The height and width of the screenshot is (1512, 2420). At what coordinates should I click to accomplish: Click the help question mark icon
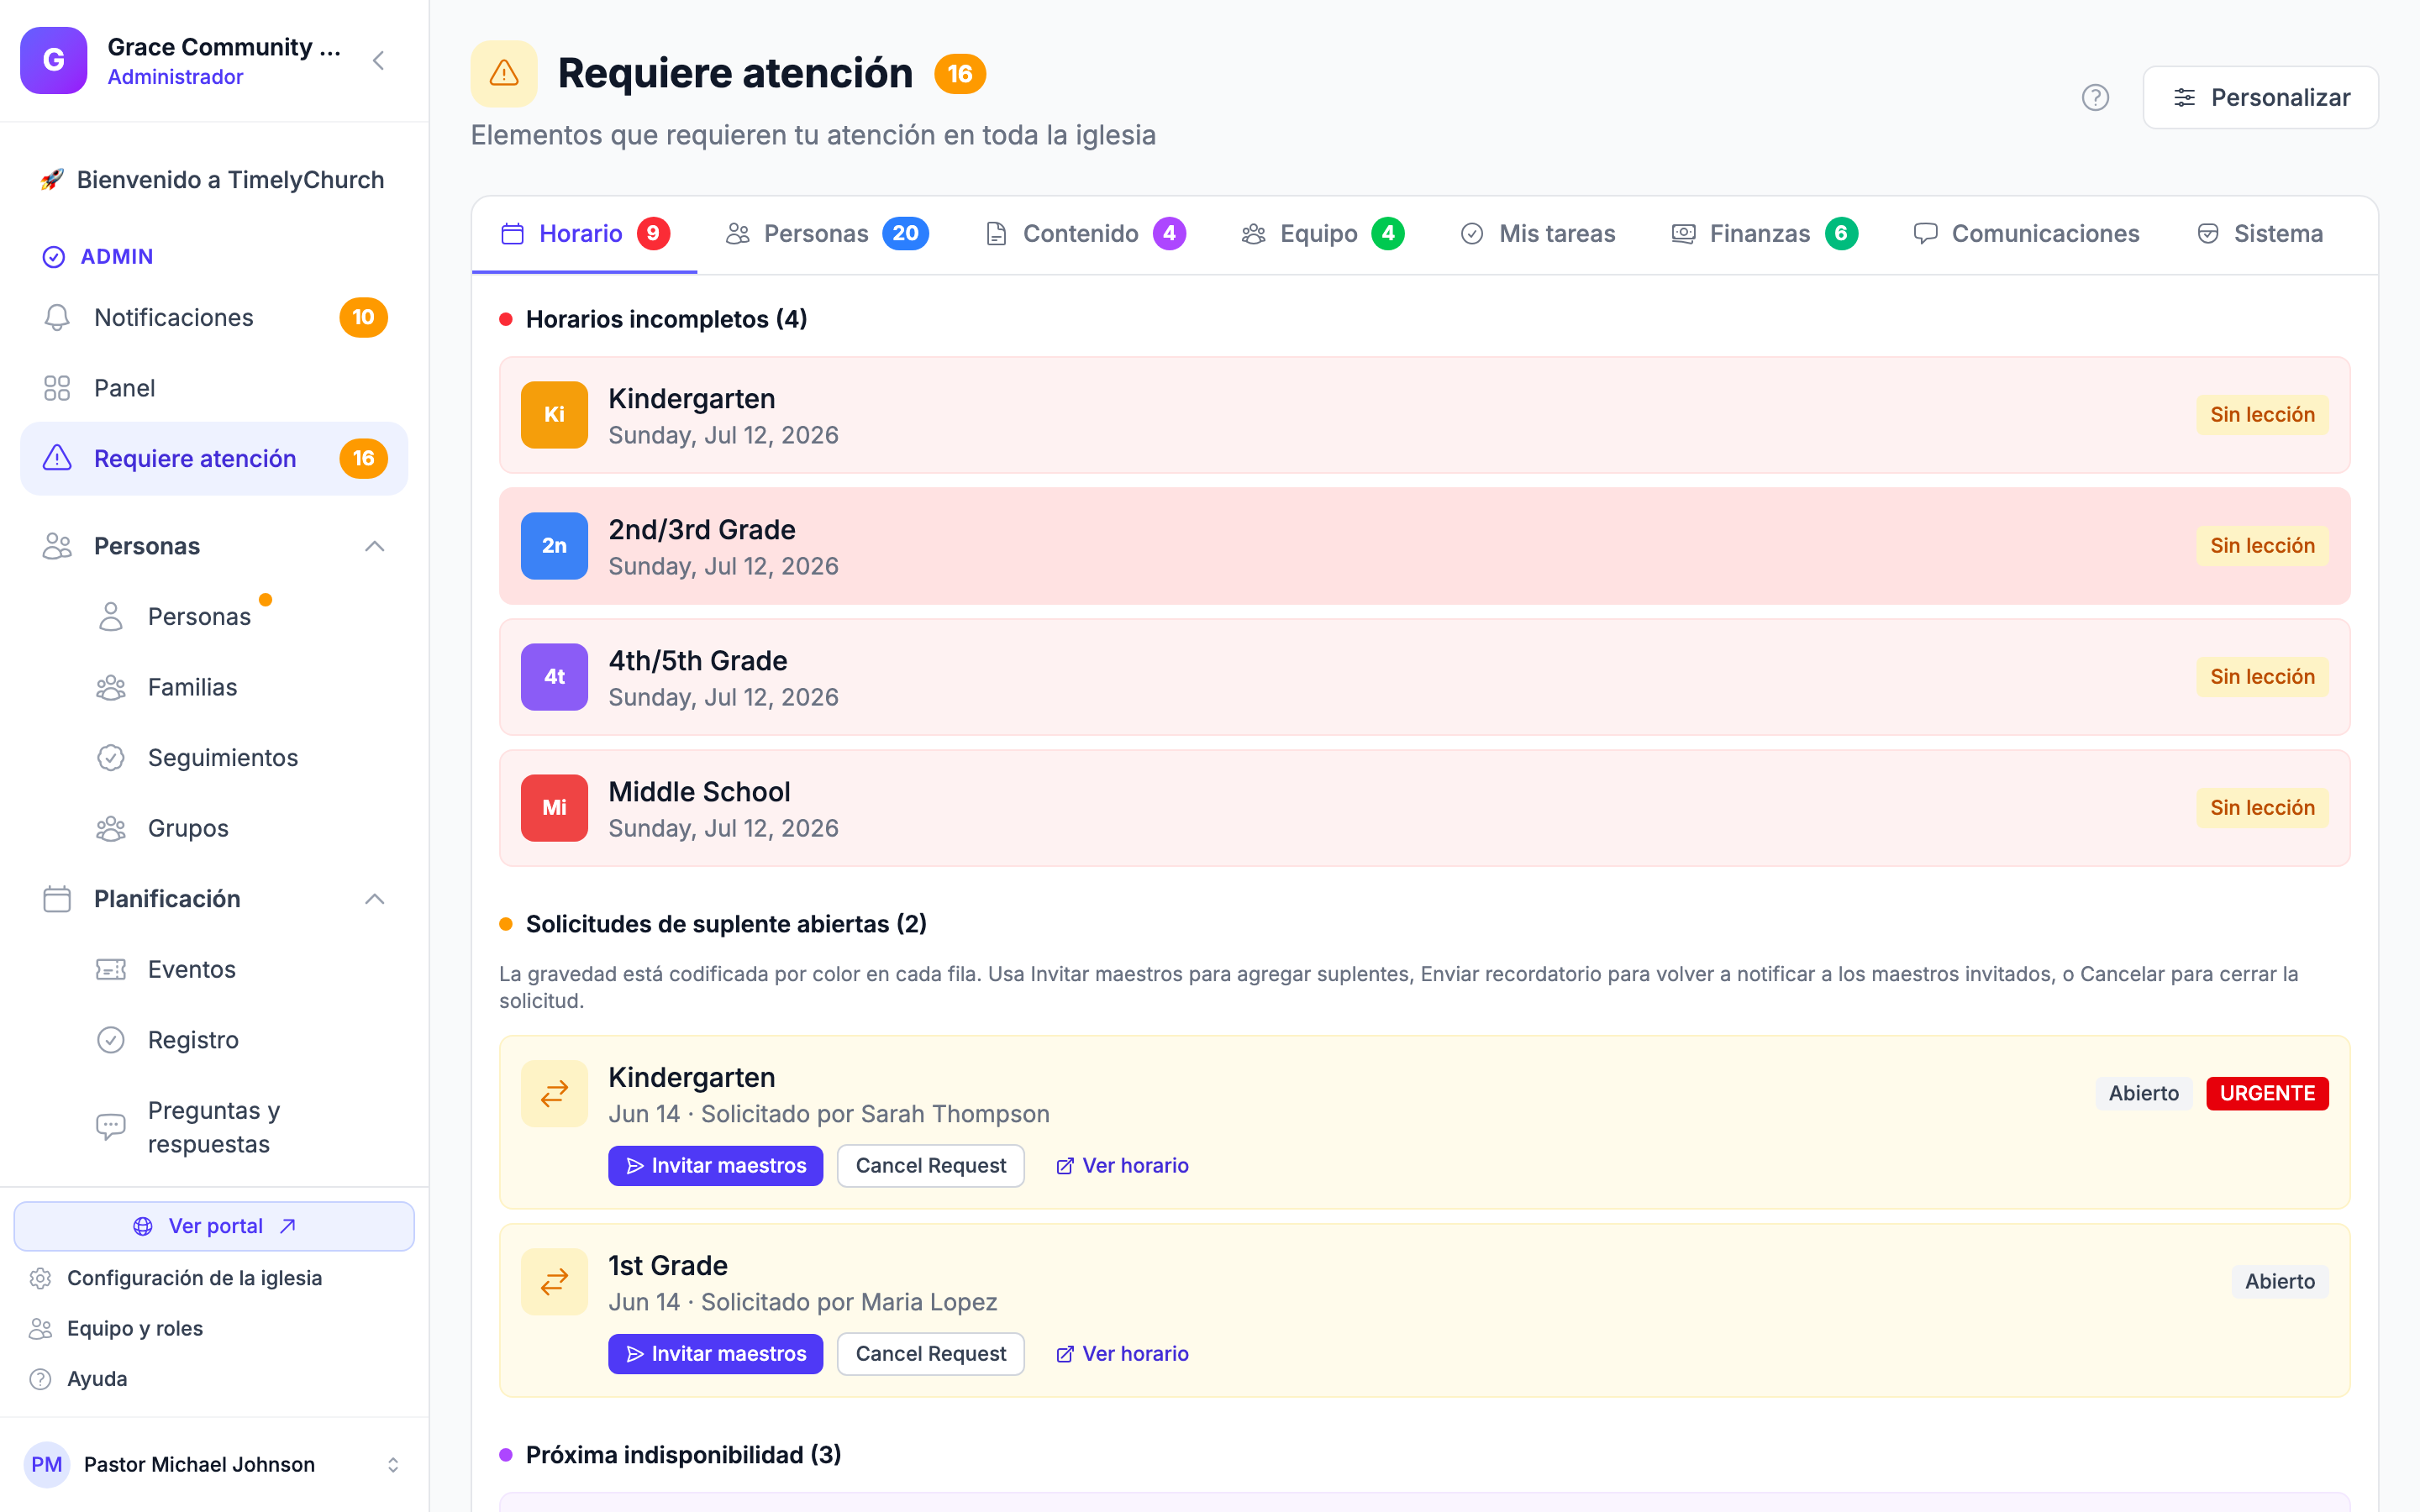2095,97
